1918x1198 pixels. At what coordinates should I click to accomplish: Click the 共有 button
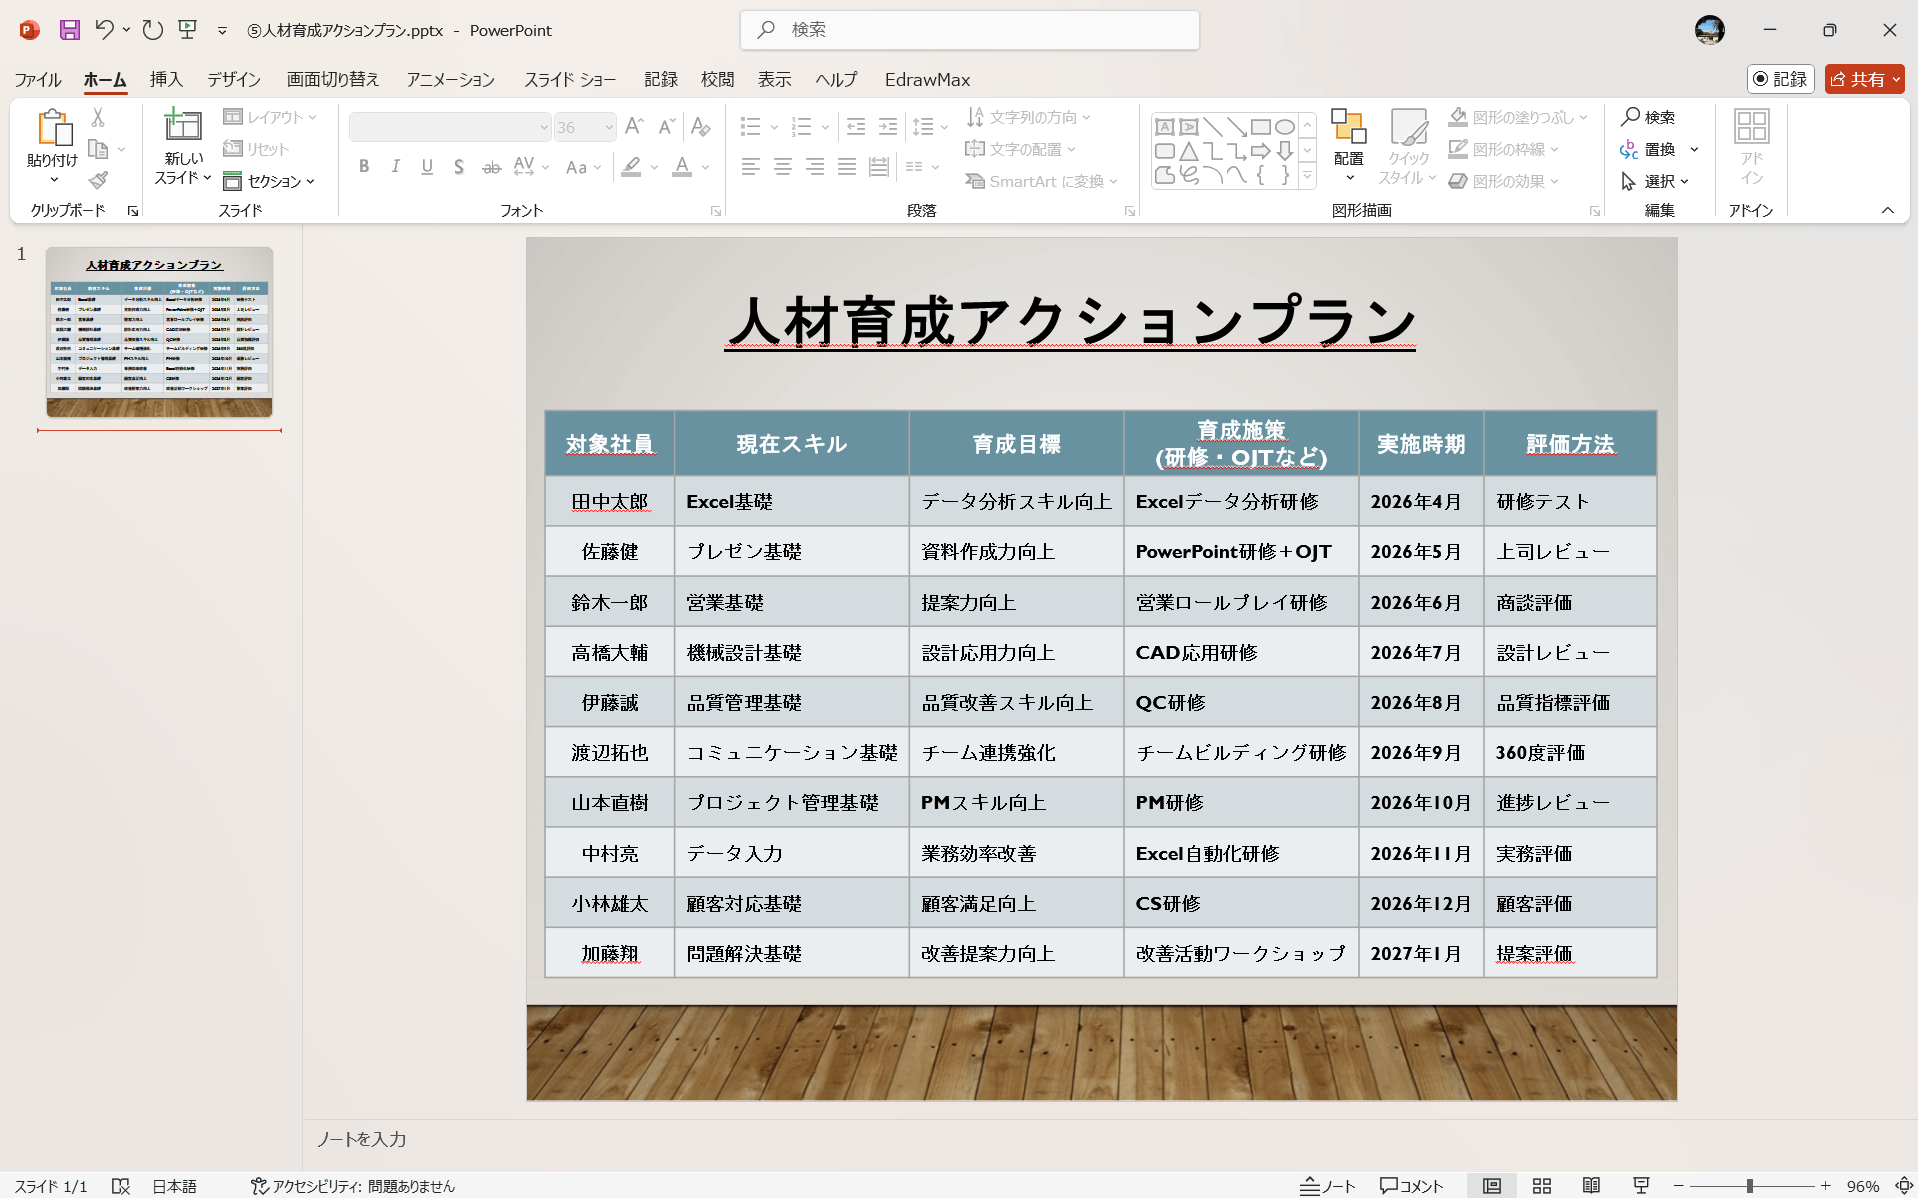(x=1864, y=78)
